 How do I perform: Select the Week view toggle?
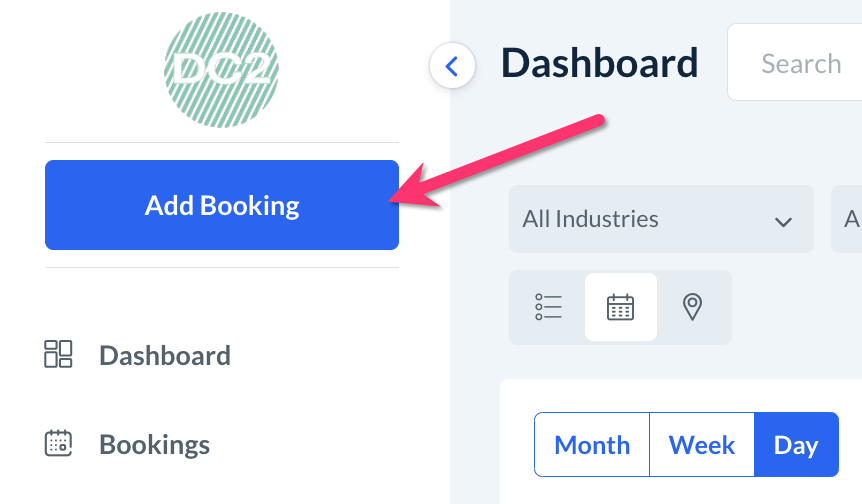click(x=702, y=445)
